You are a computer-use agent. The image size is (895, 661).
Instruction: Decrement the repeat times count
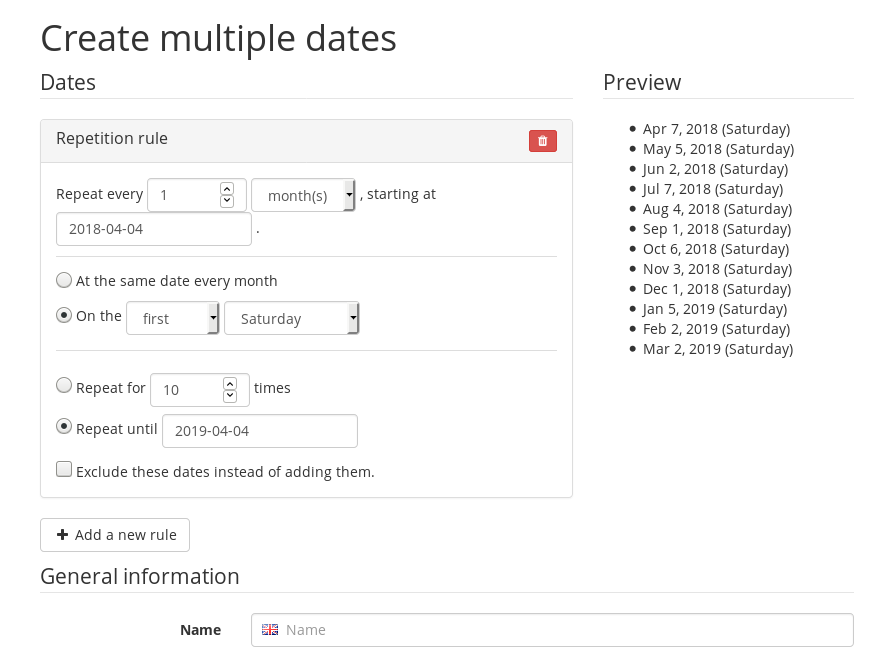(230, 396)
